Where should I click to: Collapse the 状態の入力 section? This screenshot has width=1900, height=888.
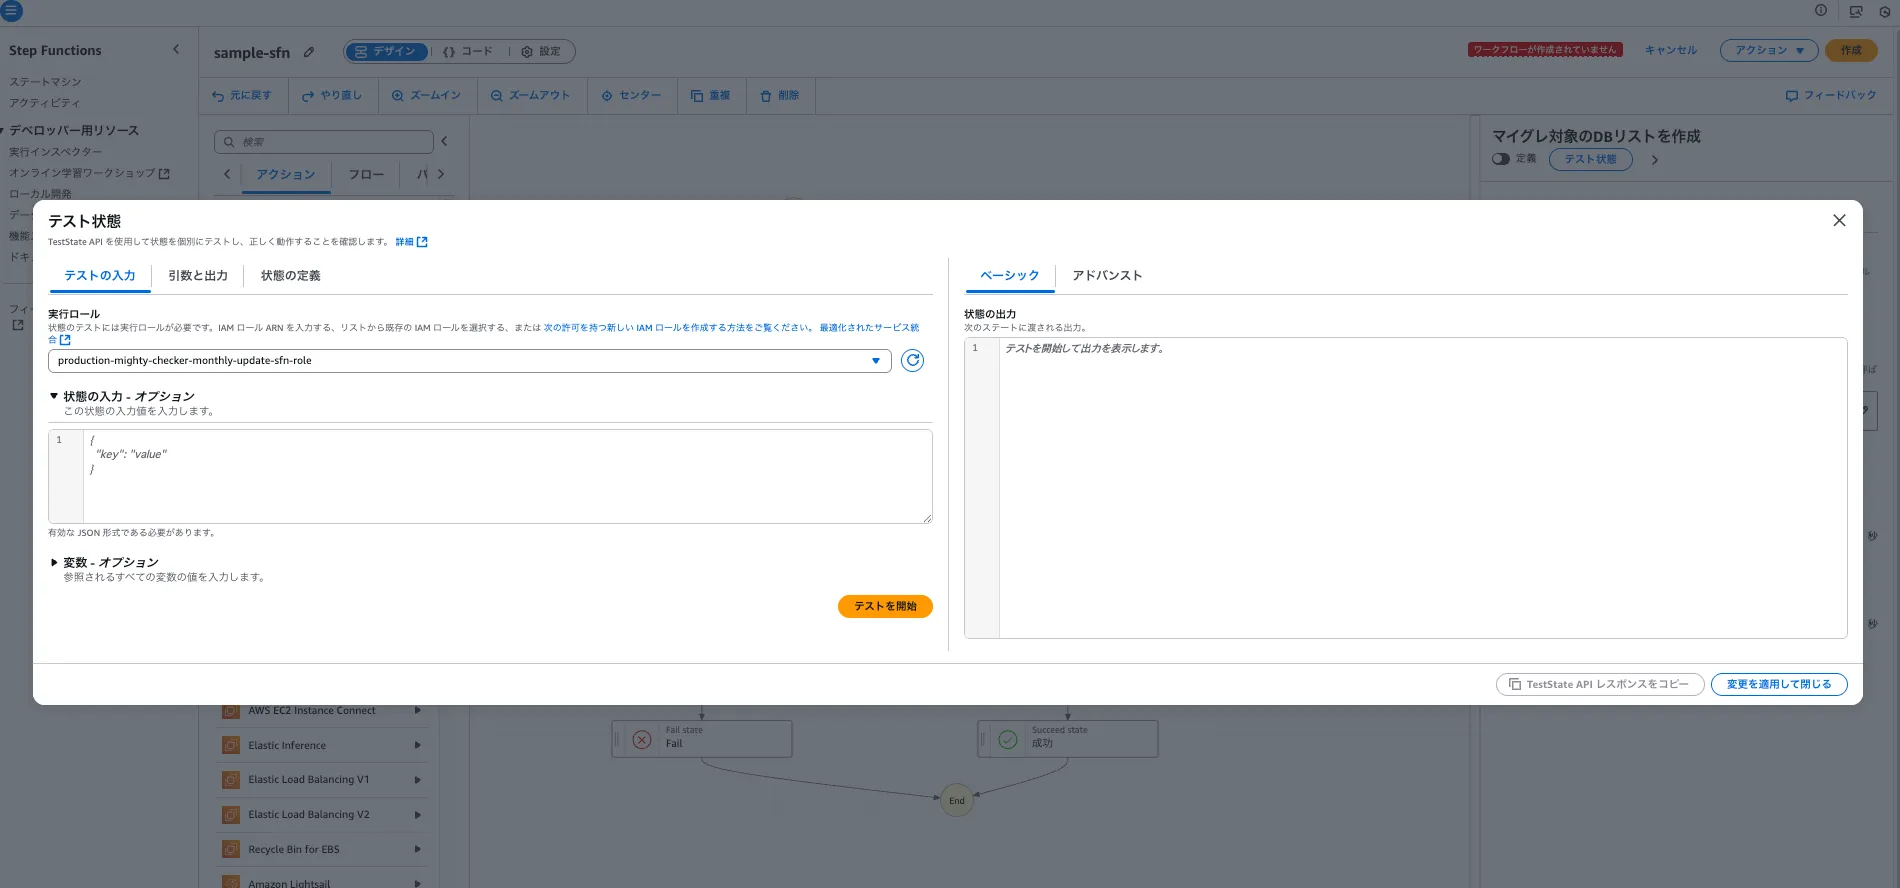click(54, 396)
